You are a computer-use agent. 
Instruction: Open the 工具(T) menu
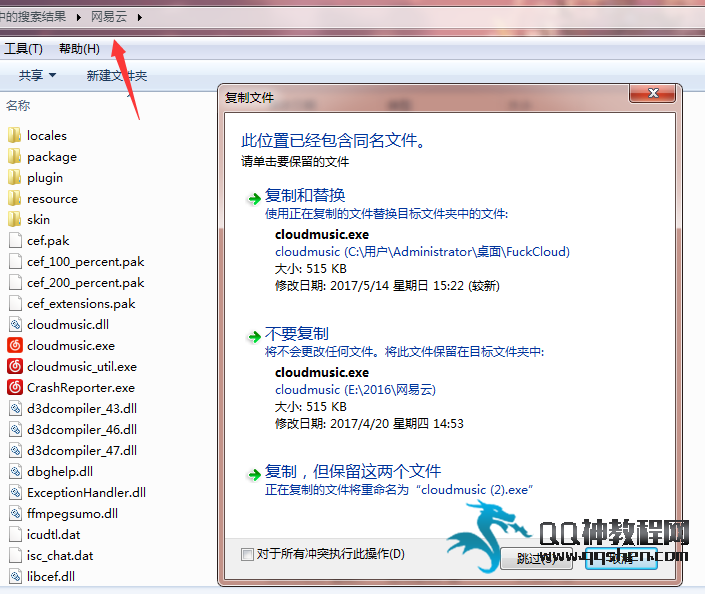click(x=23, y=49)
